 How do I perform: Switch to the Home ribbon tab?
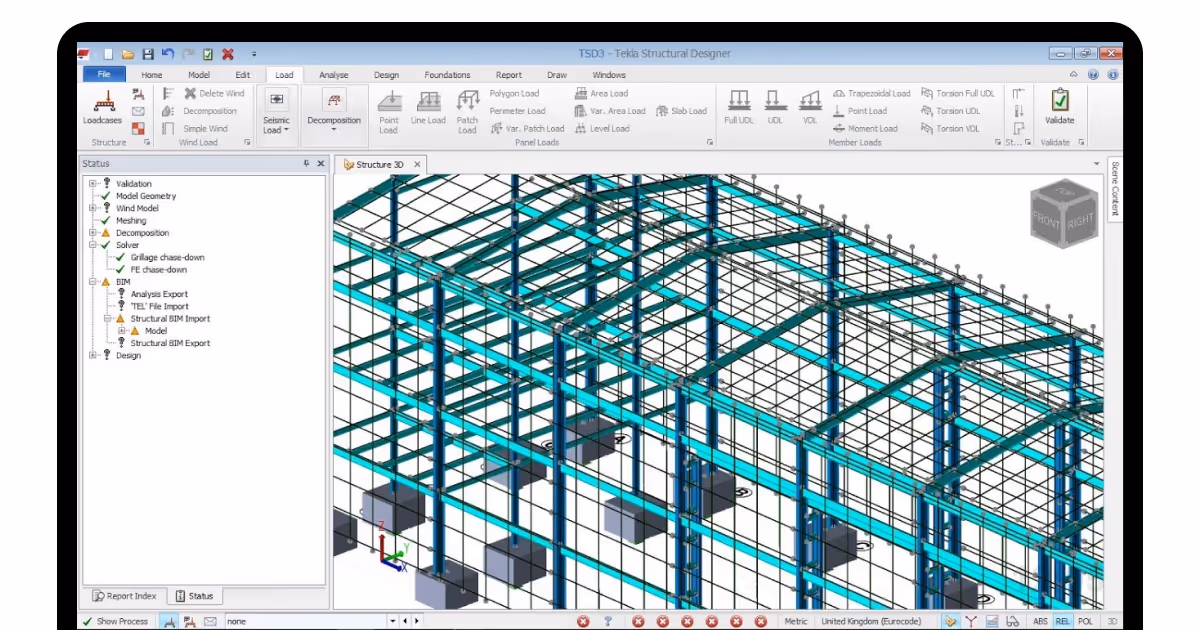[152, 75]
